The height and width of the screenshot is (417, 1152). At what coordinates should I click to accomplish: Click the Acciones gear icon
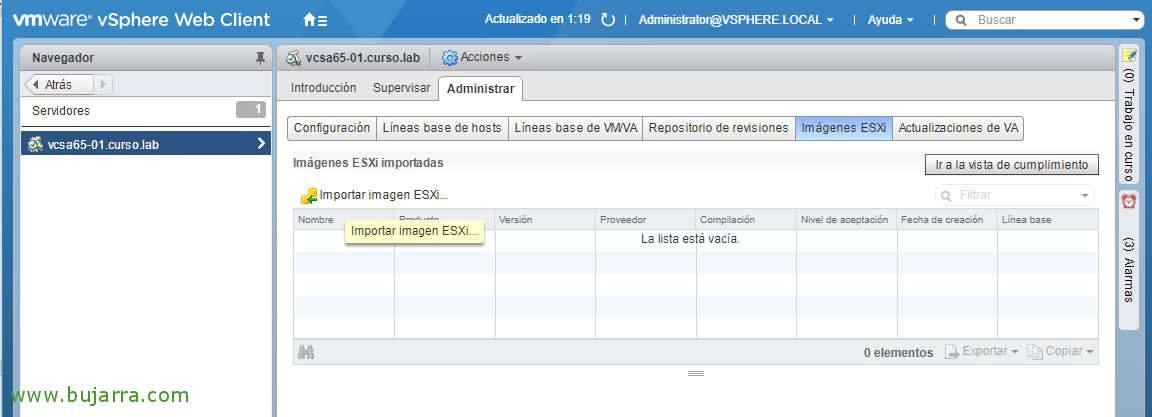pos(449,57)
